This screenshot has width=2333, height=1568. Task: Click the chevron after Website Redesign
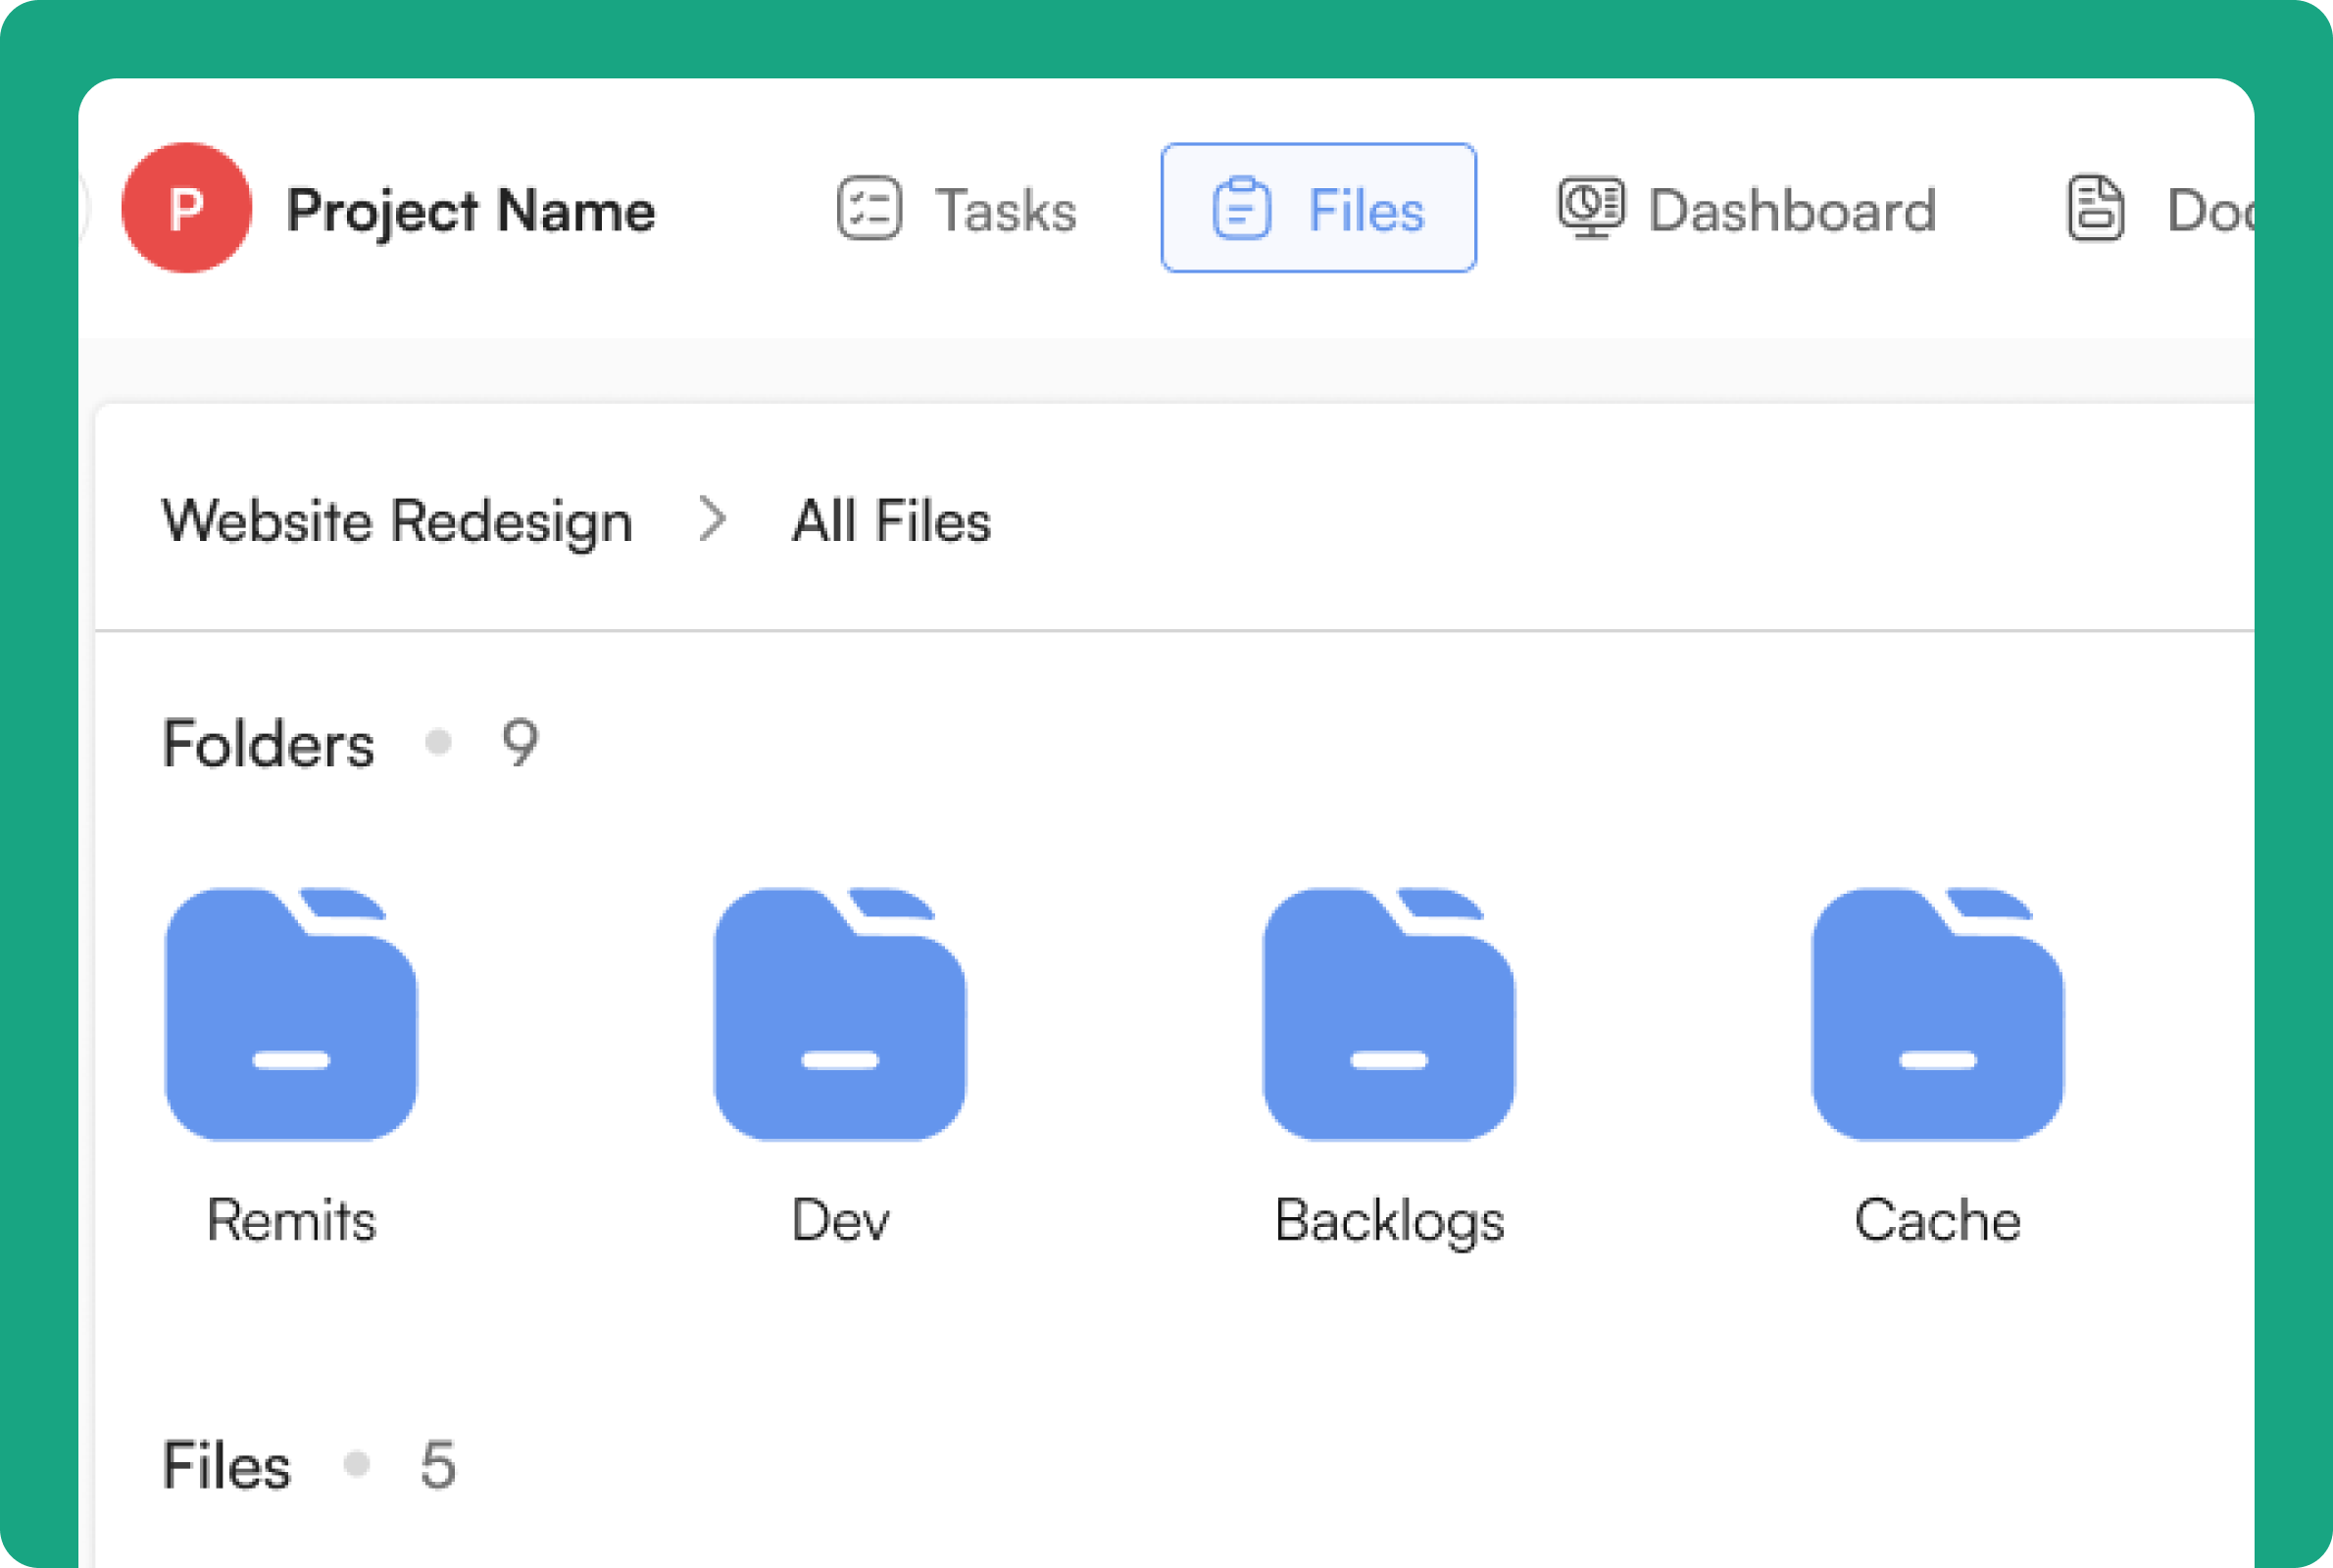coord(714,520)
